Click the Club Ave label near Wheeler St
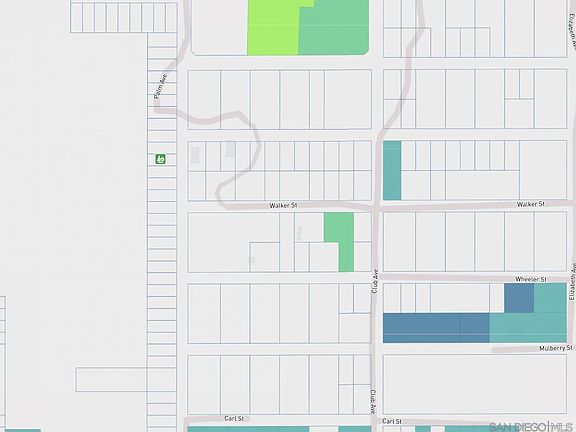The width and height of the screenshot is (576, 432). point(375,281)
